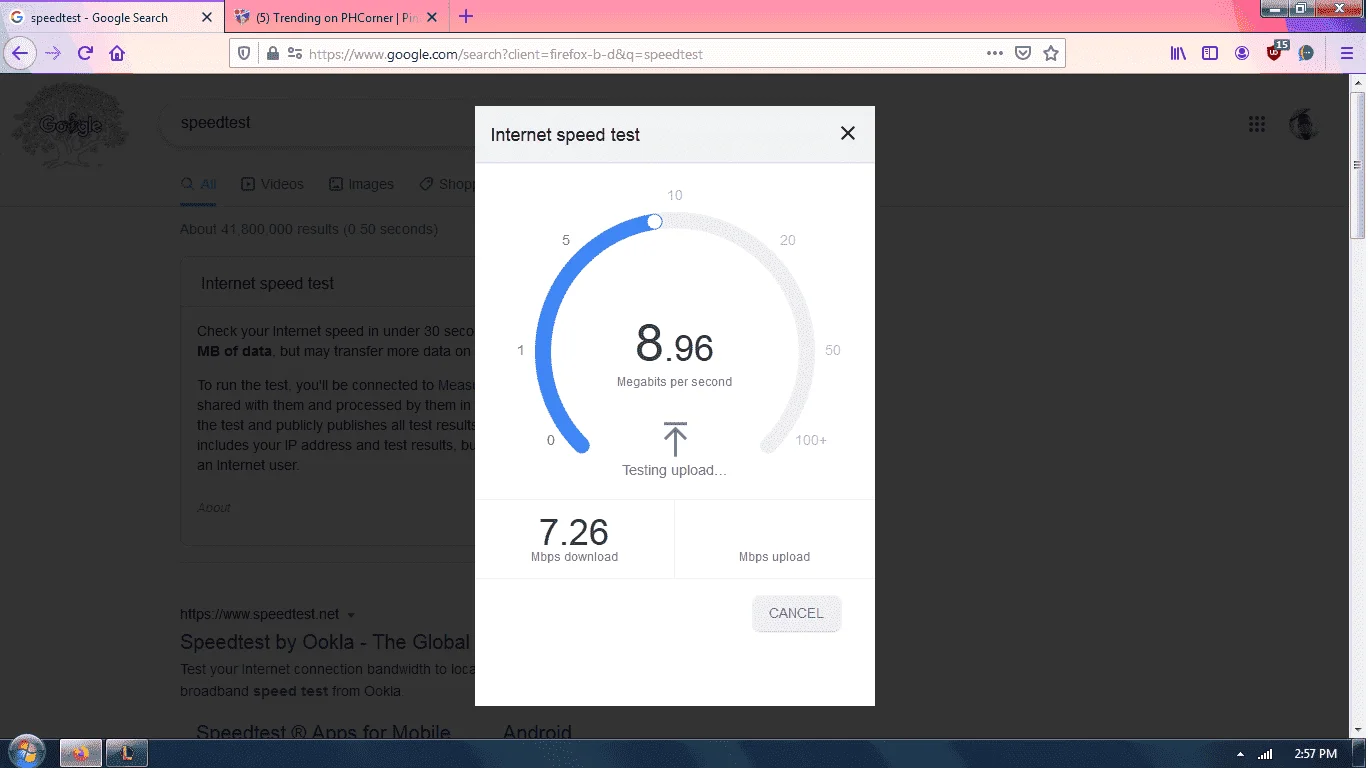
Task: Click the upload arrow icon in the dialog
Action: [x=675, y=439]
